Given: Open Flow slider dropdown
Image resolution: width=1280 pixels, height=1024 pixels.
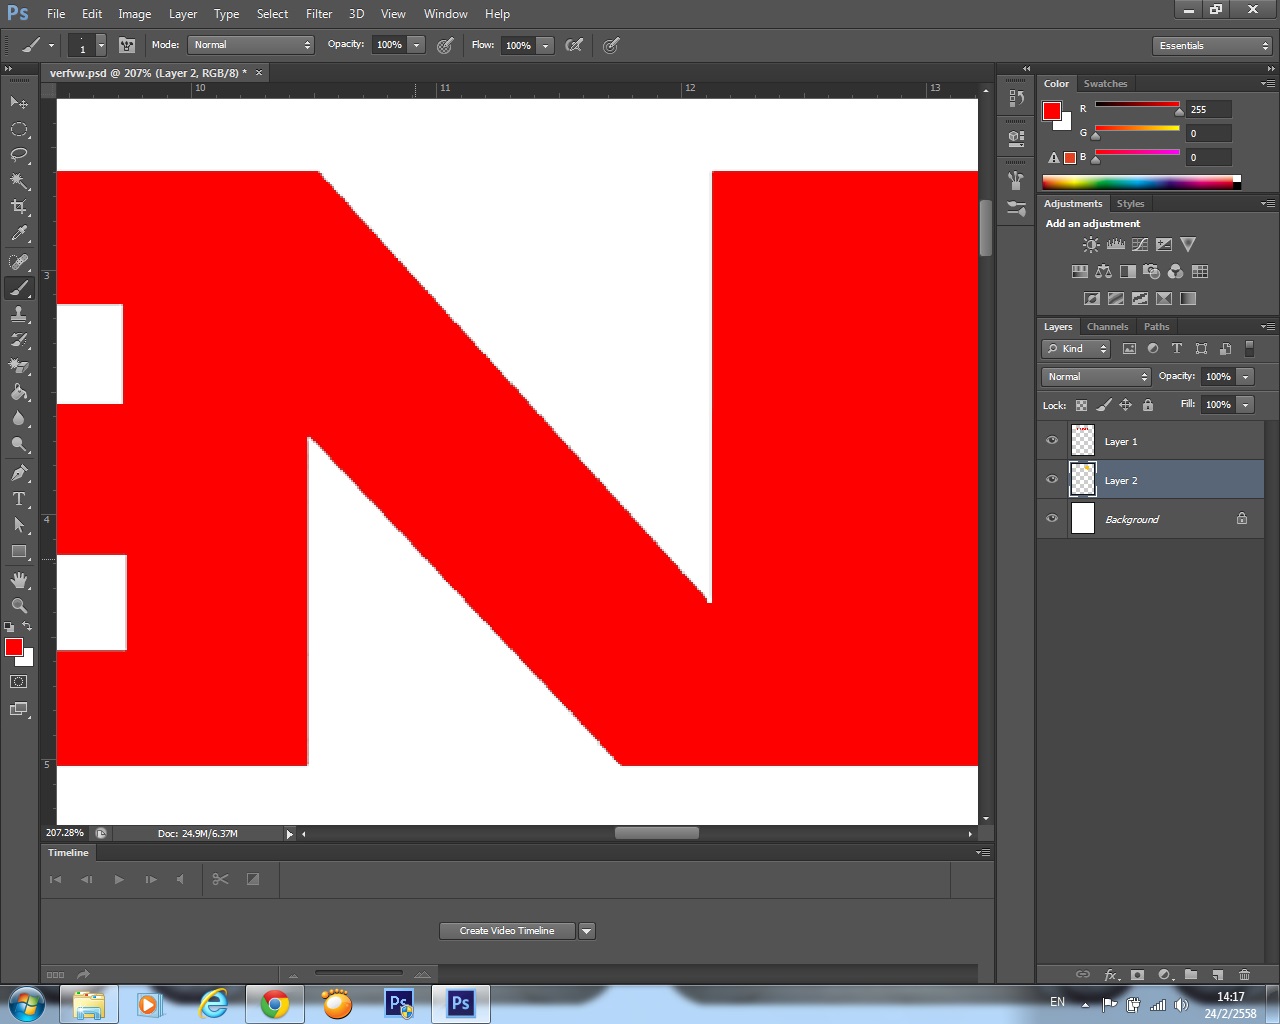Looking at the screenshot, I should pyautogui.click(x=545, y=45).
